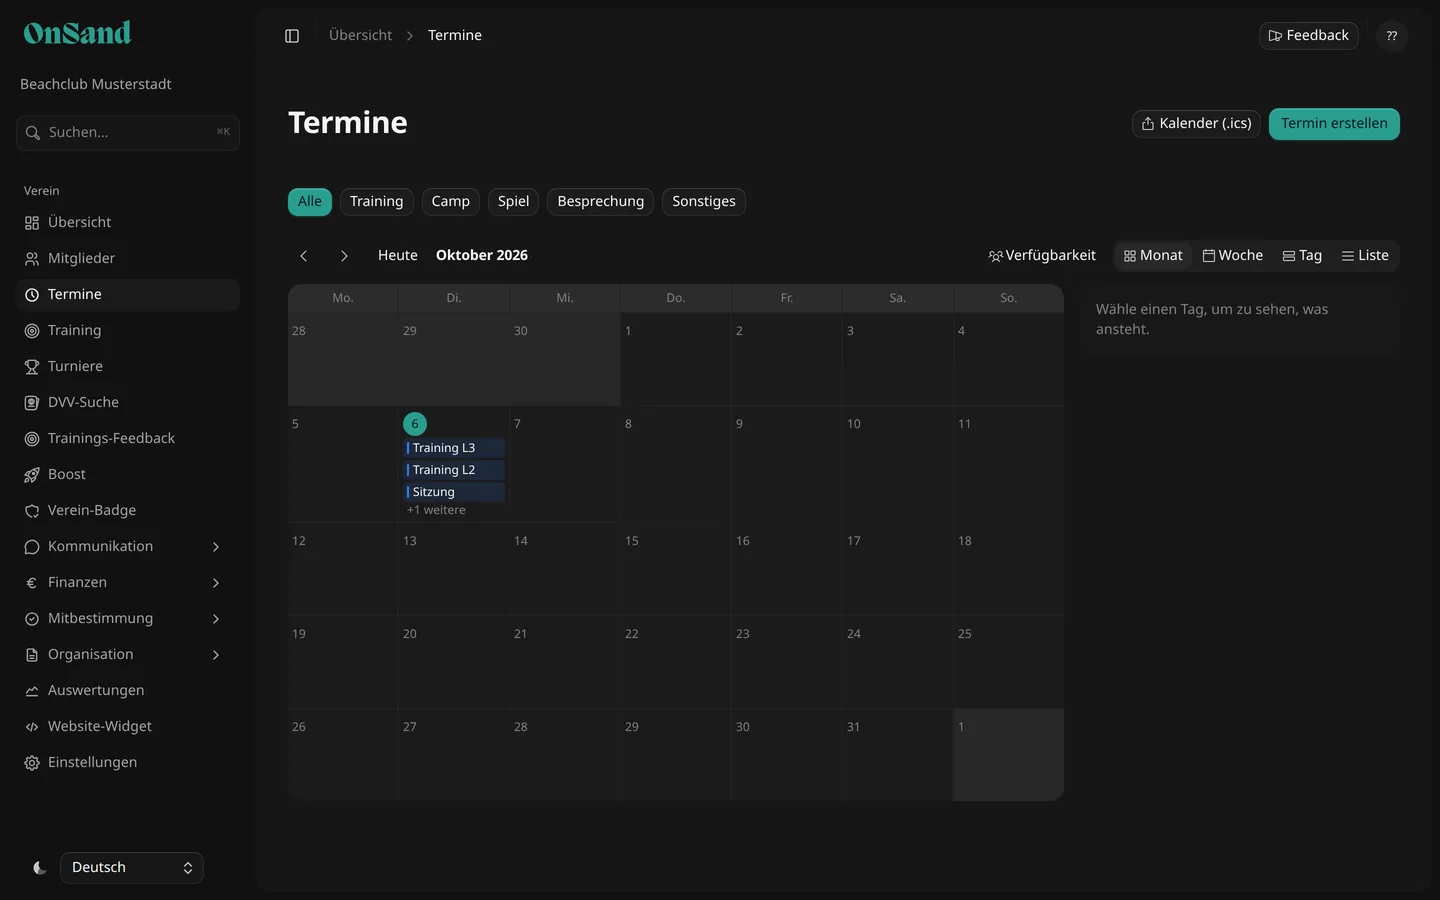Screen dimensions: 1440x900
Task: Expand Kommunikation submenu
Action: pyautogui.click(x=128, y=546)
